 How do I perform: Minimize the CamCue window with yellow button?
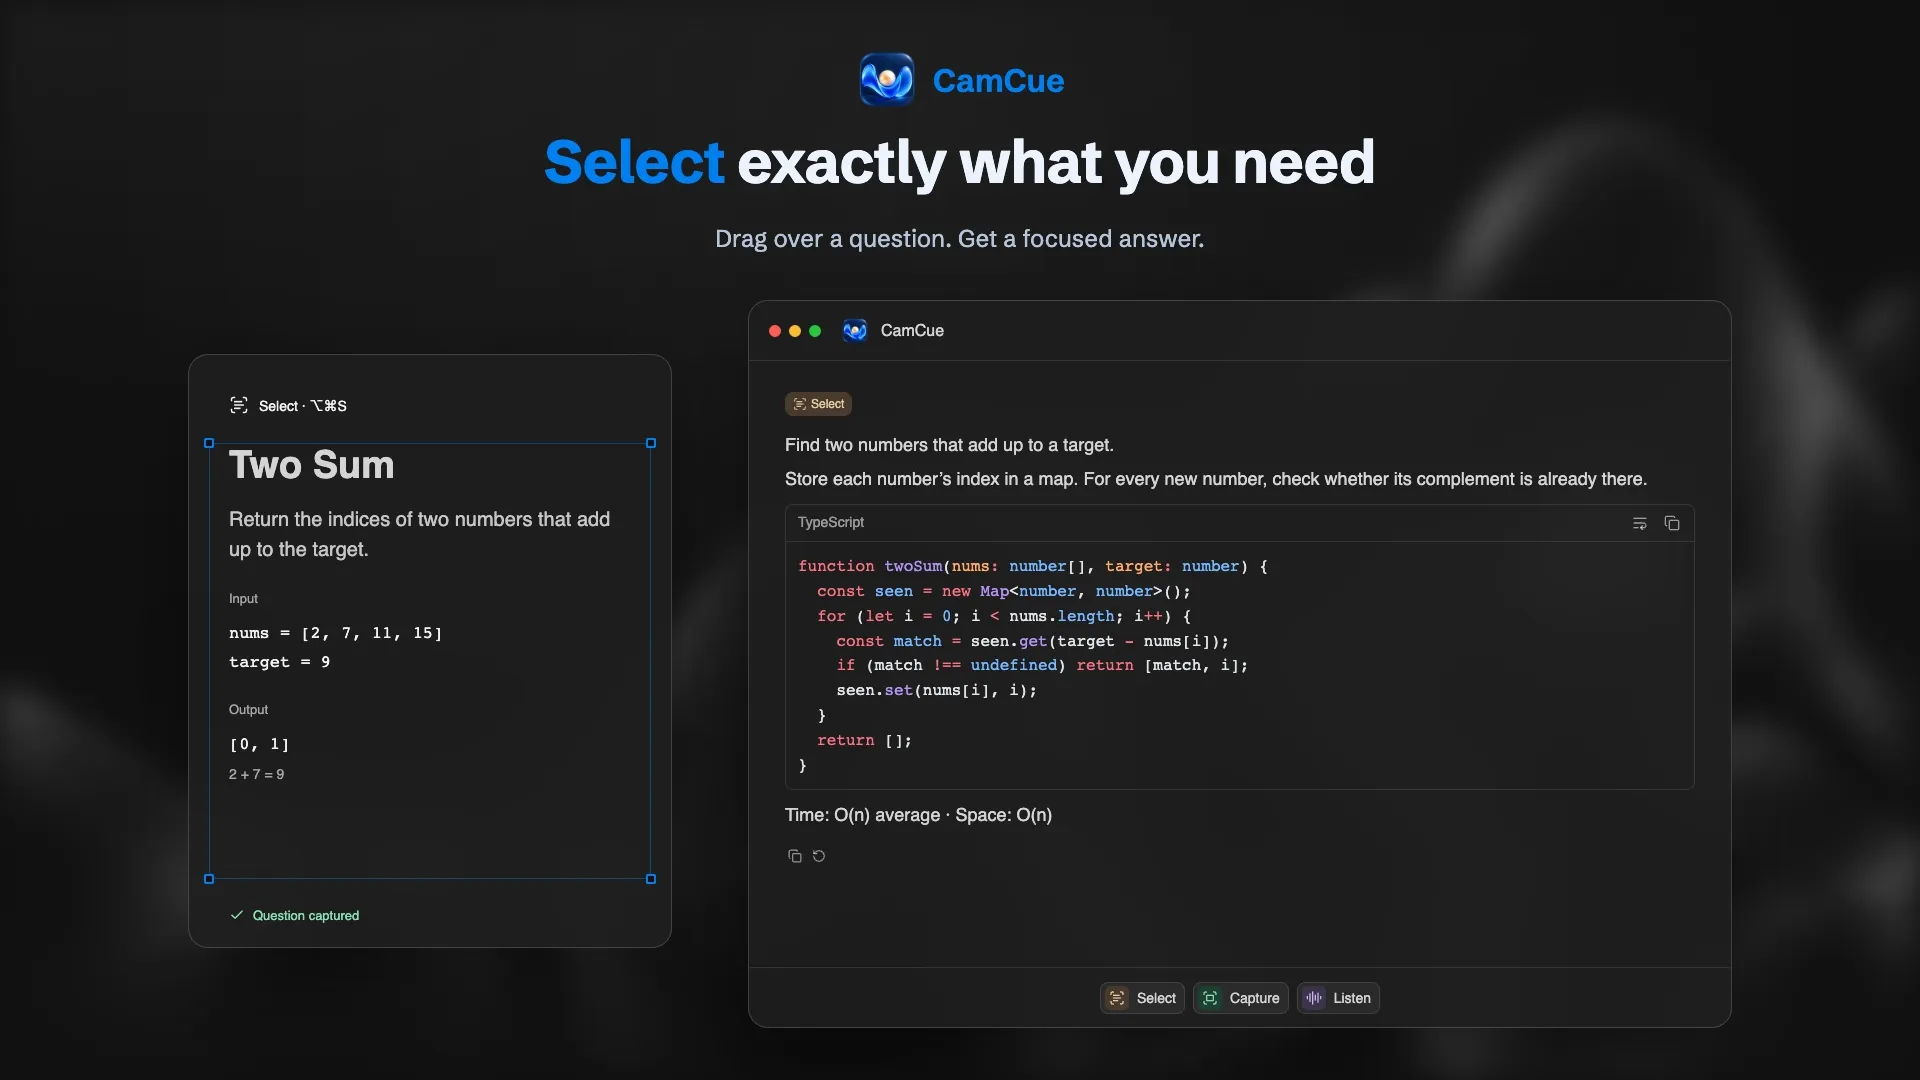[795, 331]
